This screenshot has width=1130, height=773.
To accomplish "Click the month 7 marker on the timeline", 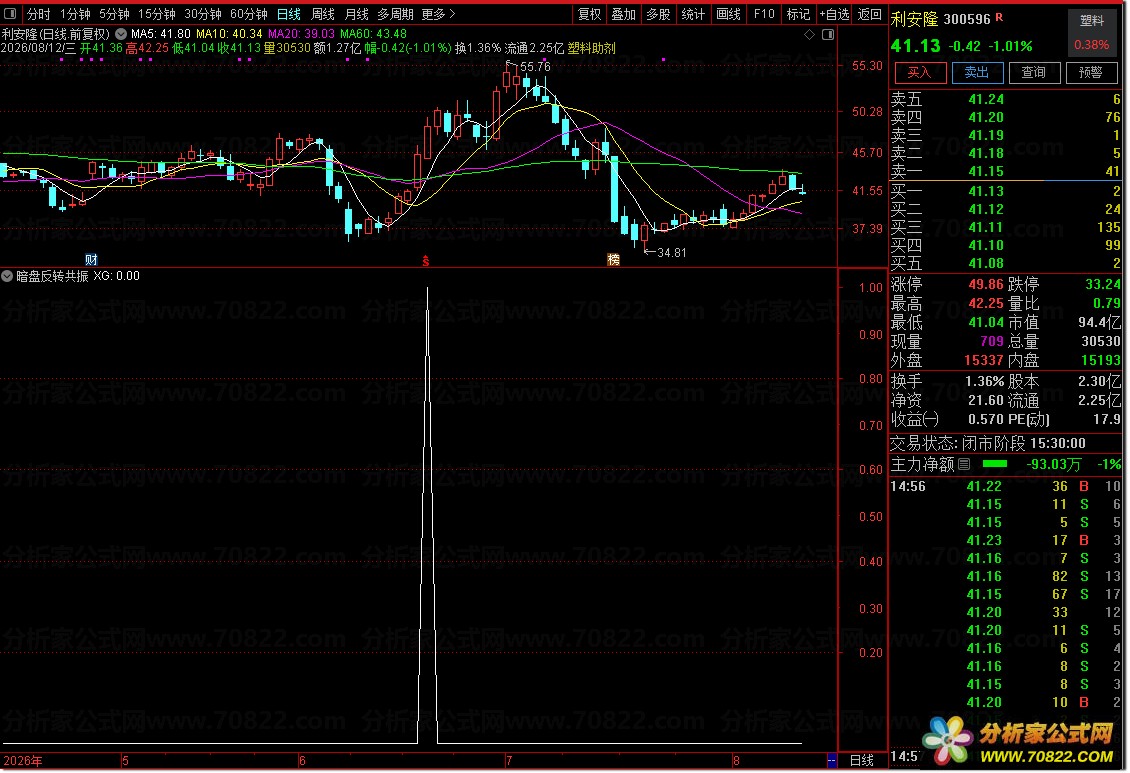I will [510, 761].
